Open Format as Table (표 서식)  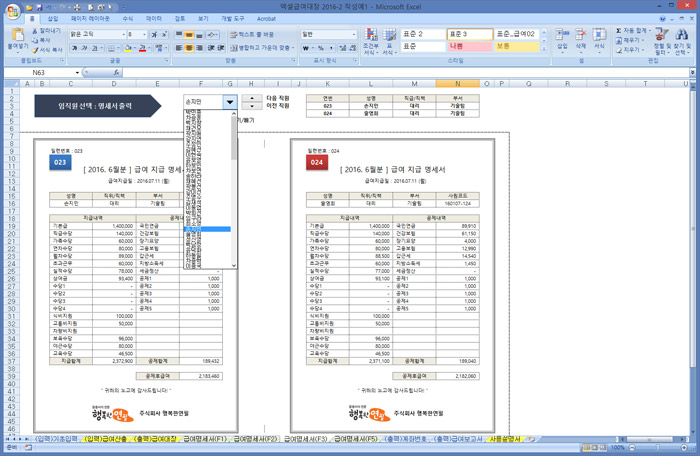coord(389,42)
